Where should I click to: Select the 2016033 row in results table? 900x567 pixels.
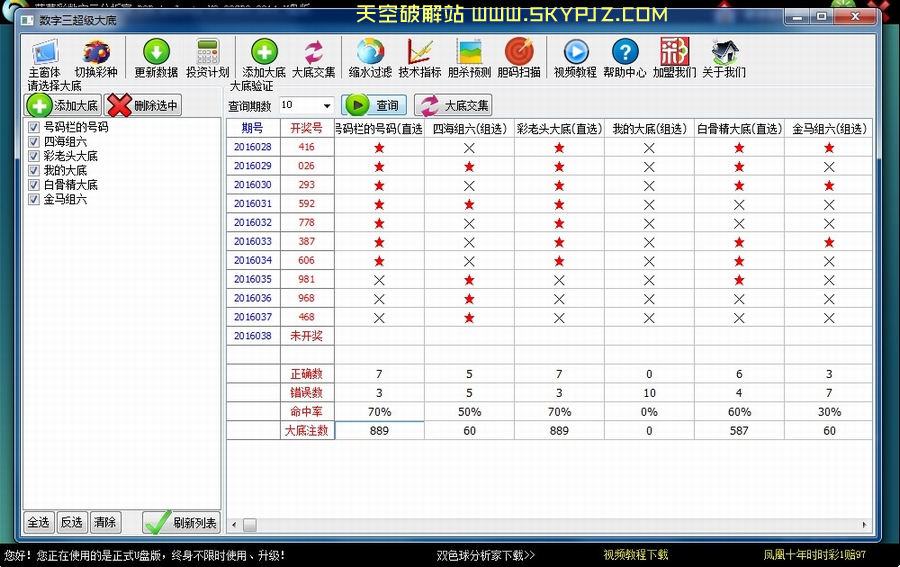(253, 241)
